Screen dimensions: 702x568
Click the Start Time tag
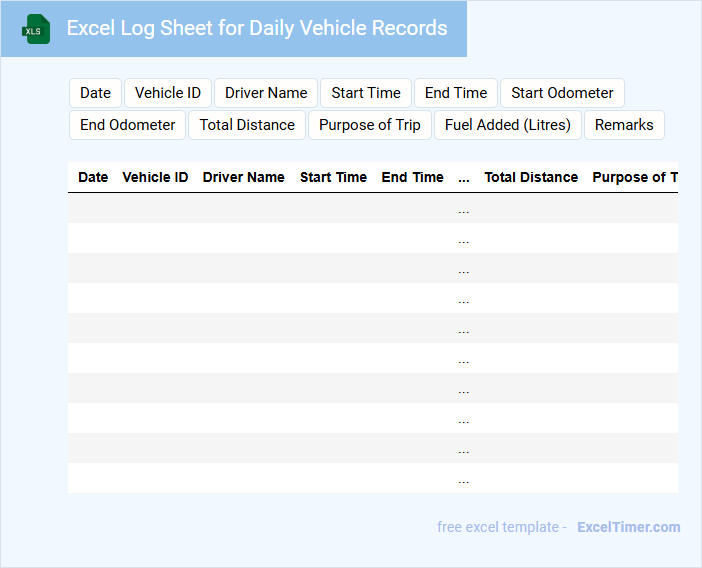coord(366,93)
